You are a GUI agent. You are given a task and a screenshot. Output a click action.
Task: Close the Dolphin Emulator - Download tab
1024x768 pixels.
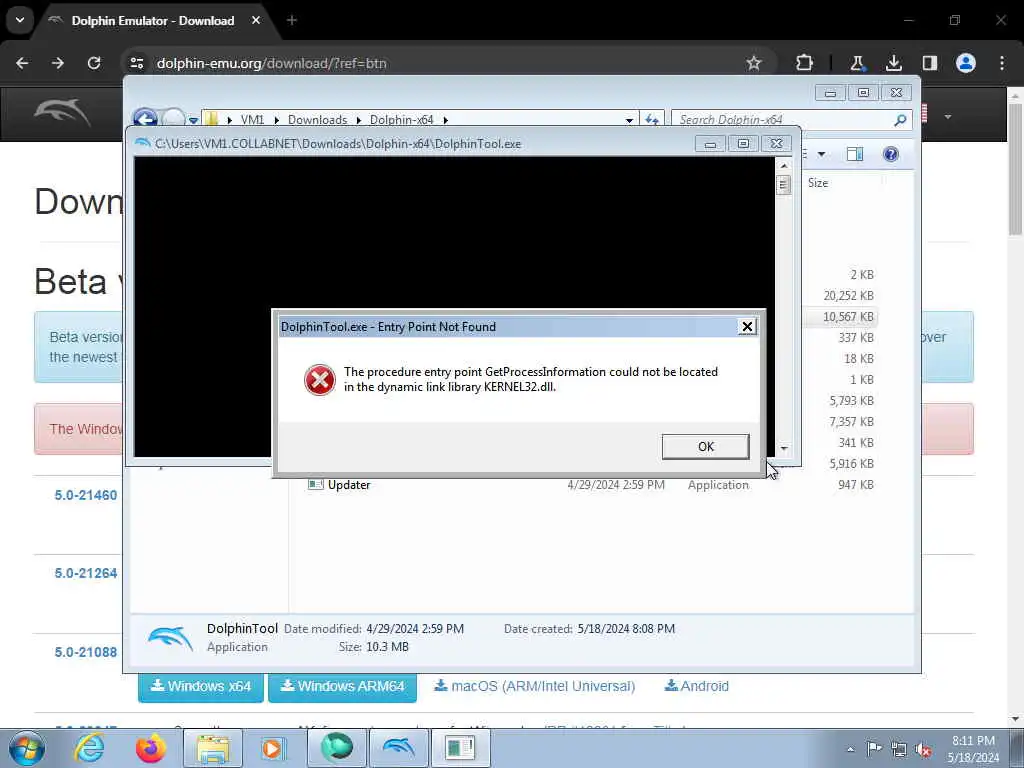[256, 20]
